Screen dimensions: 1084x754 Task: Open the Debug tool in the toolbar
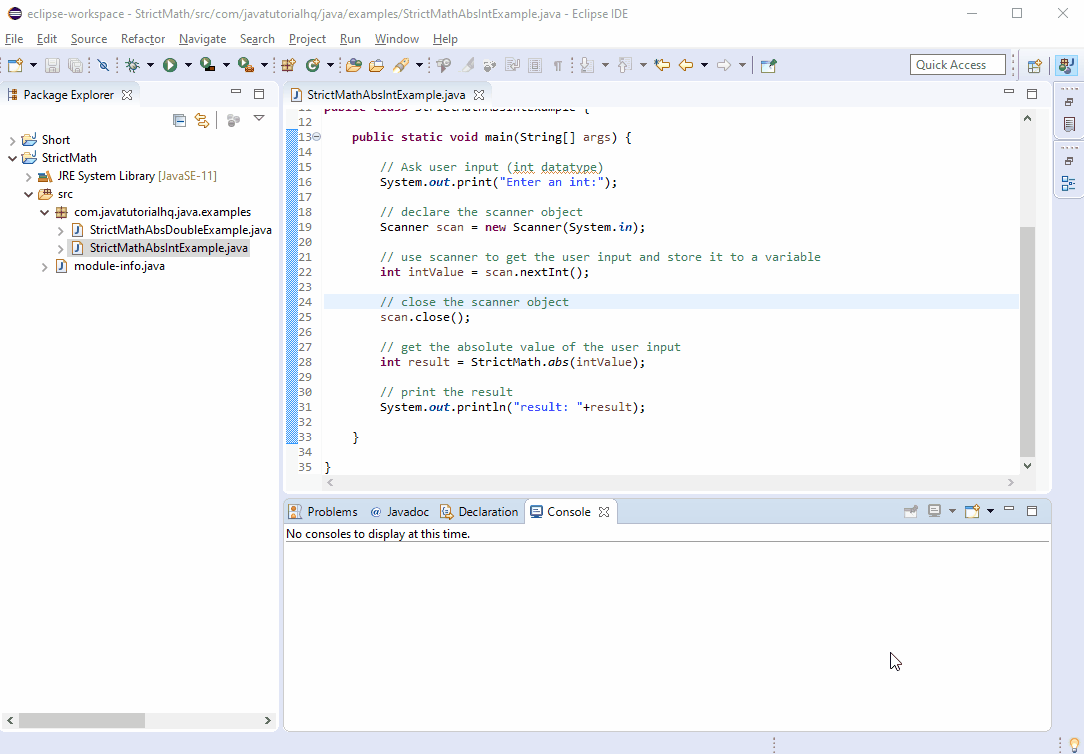point(132,63)
